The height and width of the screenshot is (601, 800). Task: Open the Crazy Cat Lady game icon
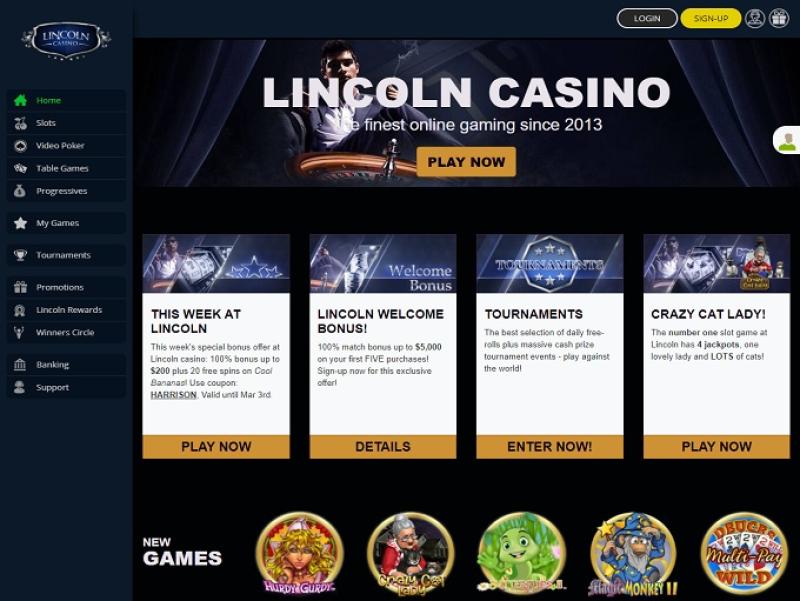411,554
